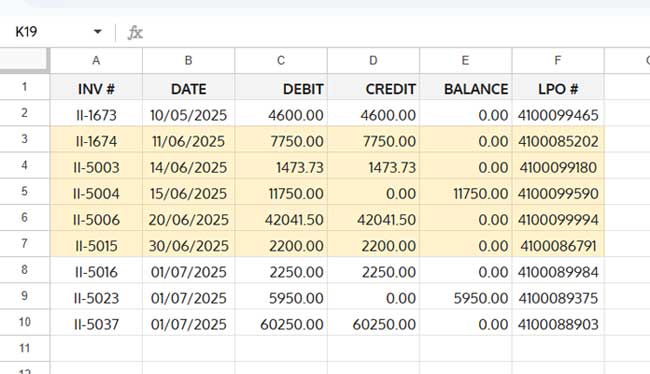
Task: Select invoice cell II-5006
Action: (x=96, y=218)
